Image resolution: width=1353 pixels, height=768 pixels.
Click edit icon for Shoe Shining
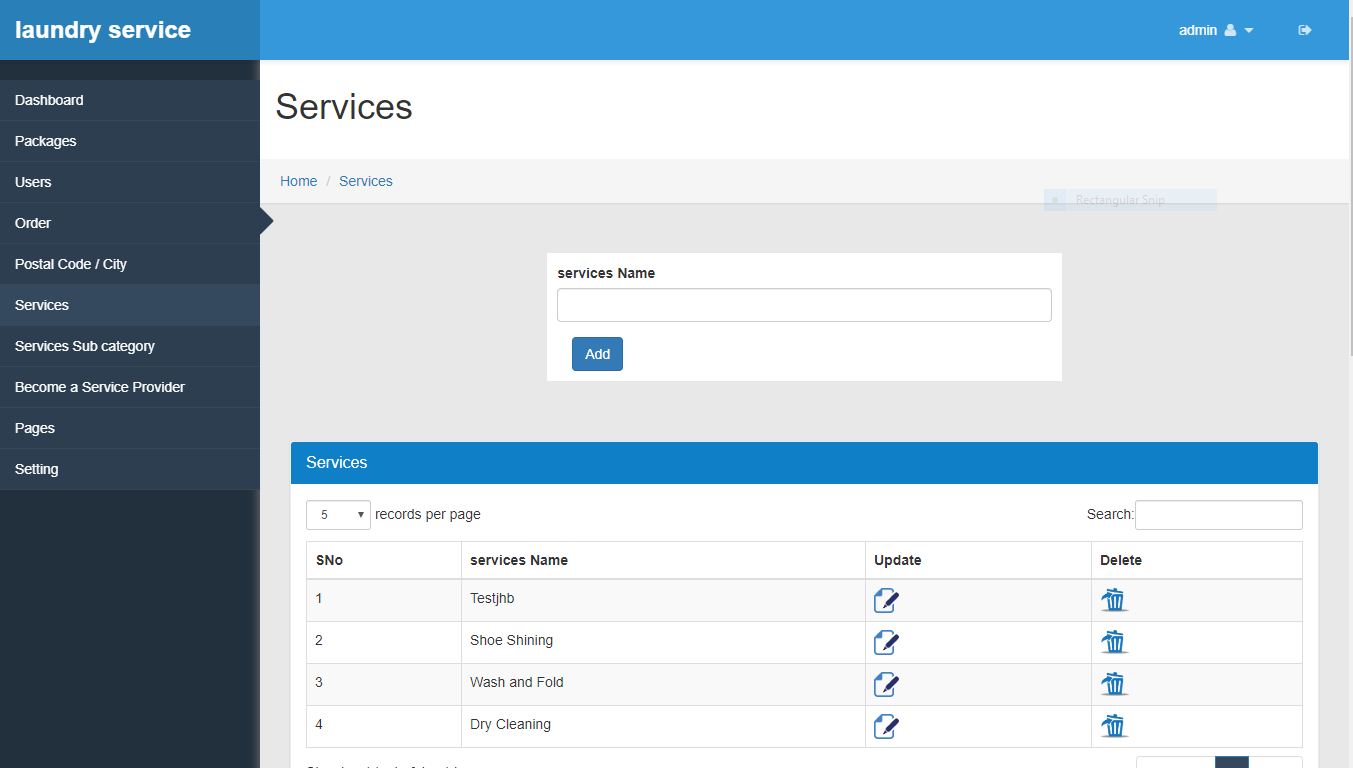pyautogui.click(x=886, y=642)
